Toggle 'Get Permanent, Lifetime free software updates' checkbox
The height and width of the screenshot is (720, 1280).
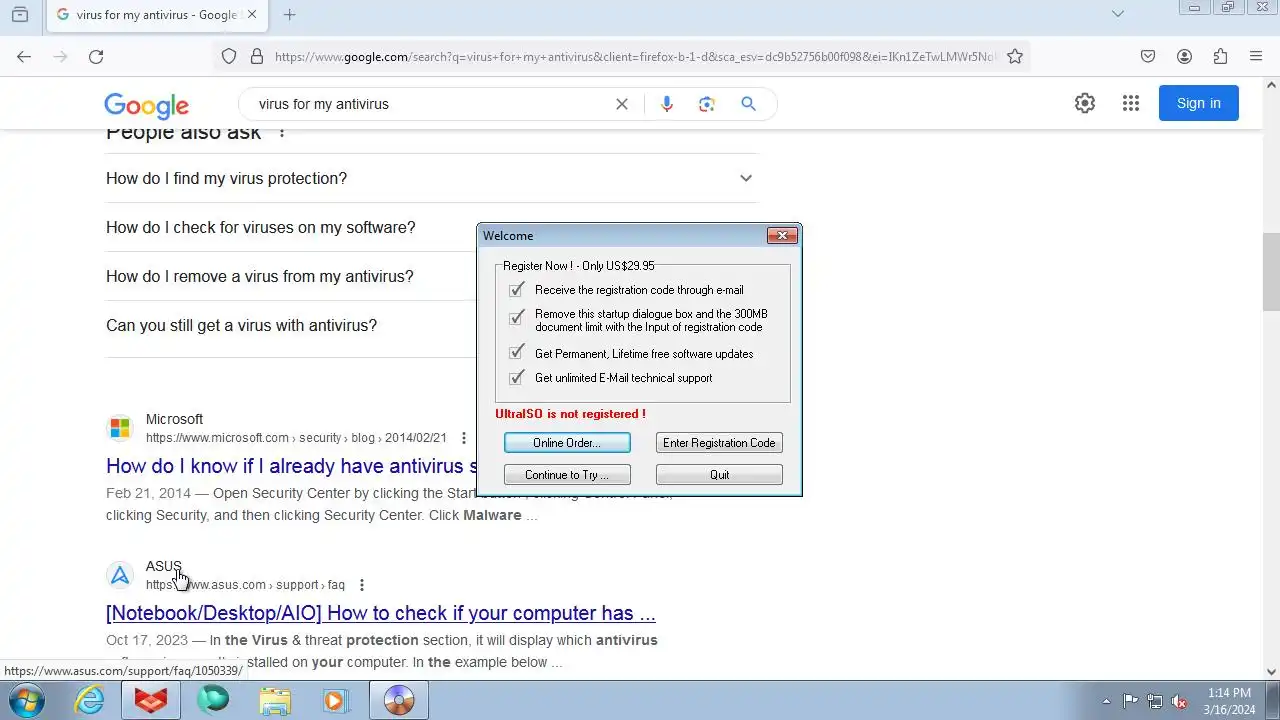[516, 352]
